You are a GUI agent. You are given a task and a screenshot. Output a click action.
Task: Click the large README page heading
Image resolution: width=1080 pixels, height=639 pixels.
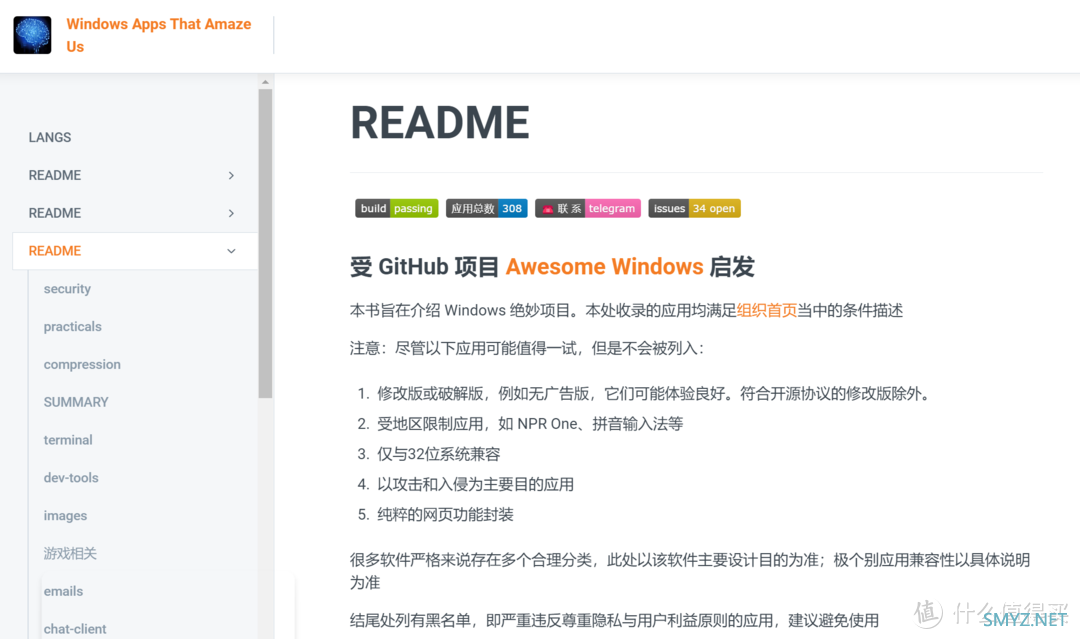(x=439, y=123)
